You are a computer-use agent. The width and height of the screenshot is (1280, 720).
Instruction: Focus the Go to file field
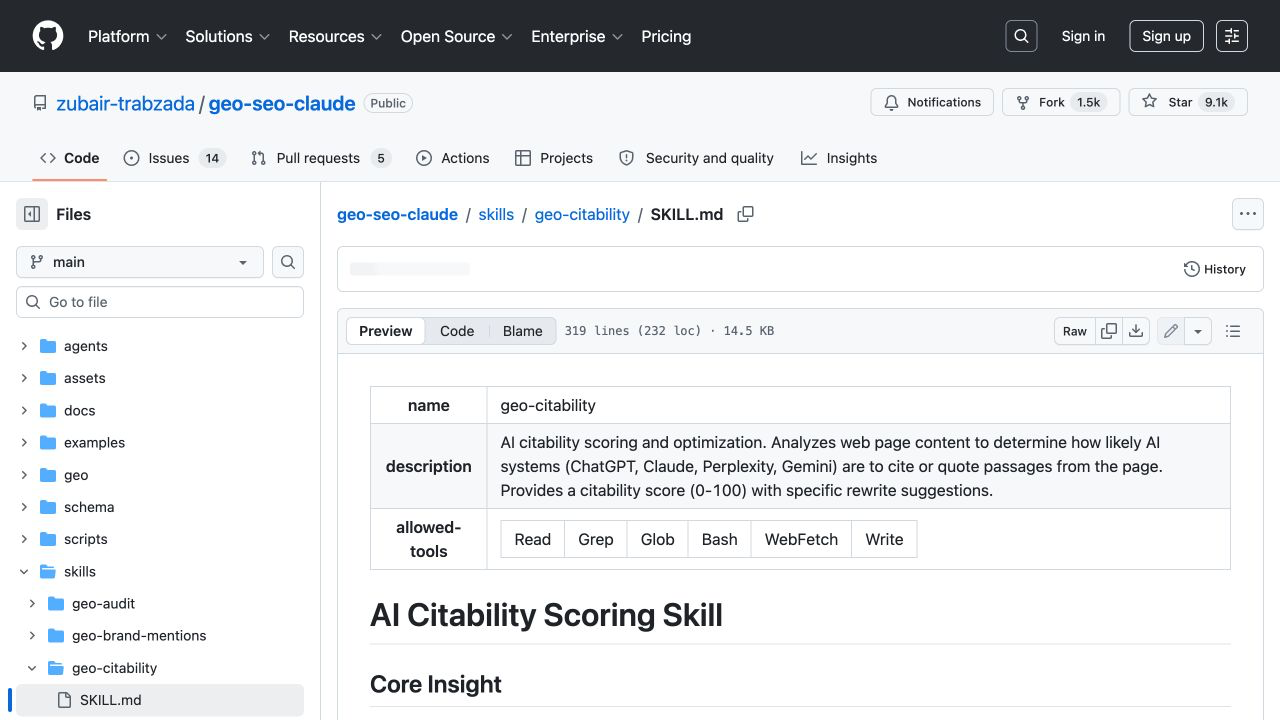point(160,302)
